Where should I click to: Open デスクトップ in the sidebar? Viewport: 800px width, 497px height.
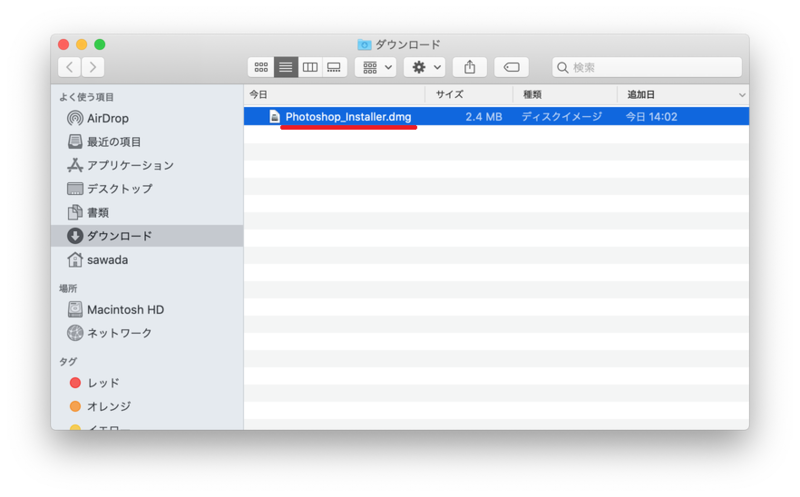pos(147,189)
